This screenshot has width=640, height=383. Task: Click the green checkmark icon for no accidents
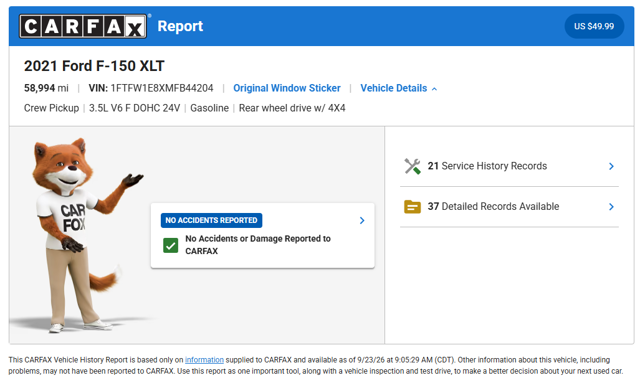pos(171,245)
